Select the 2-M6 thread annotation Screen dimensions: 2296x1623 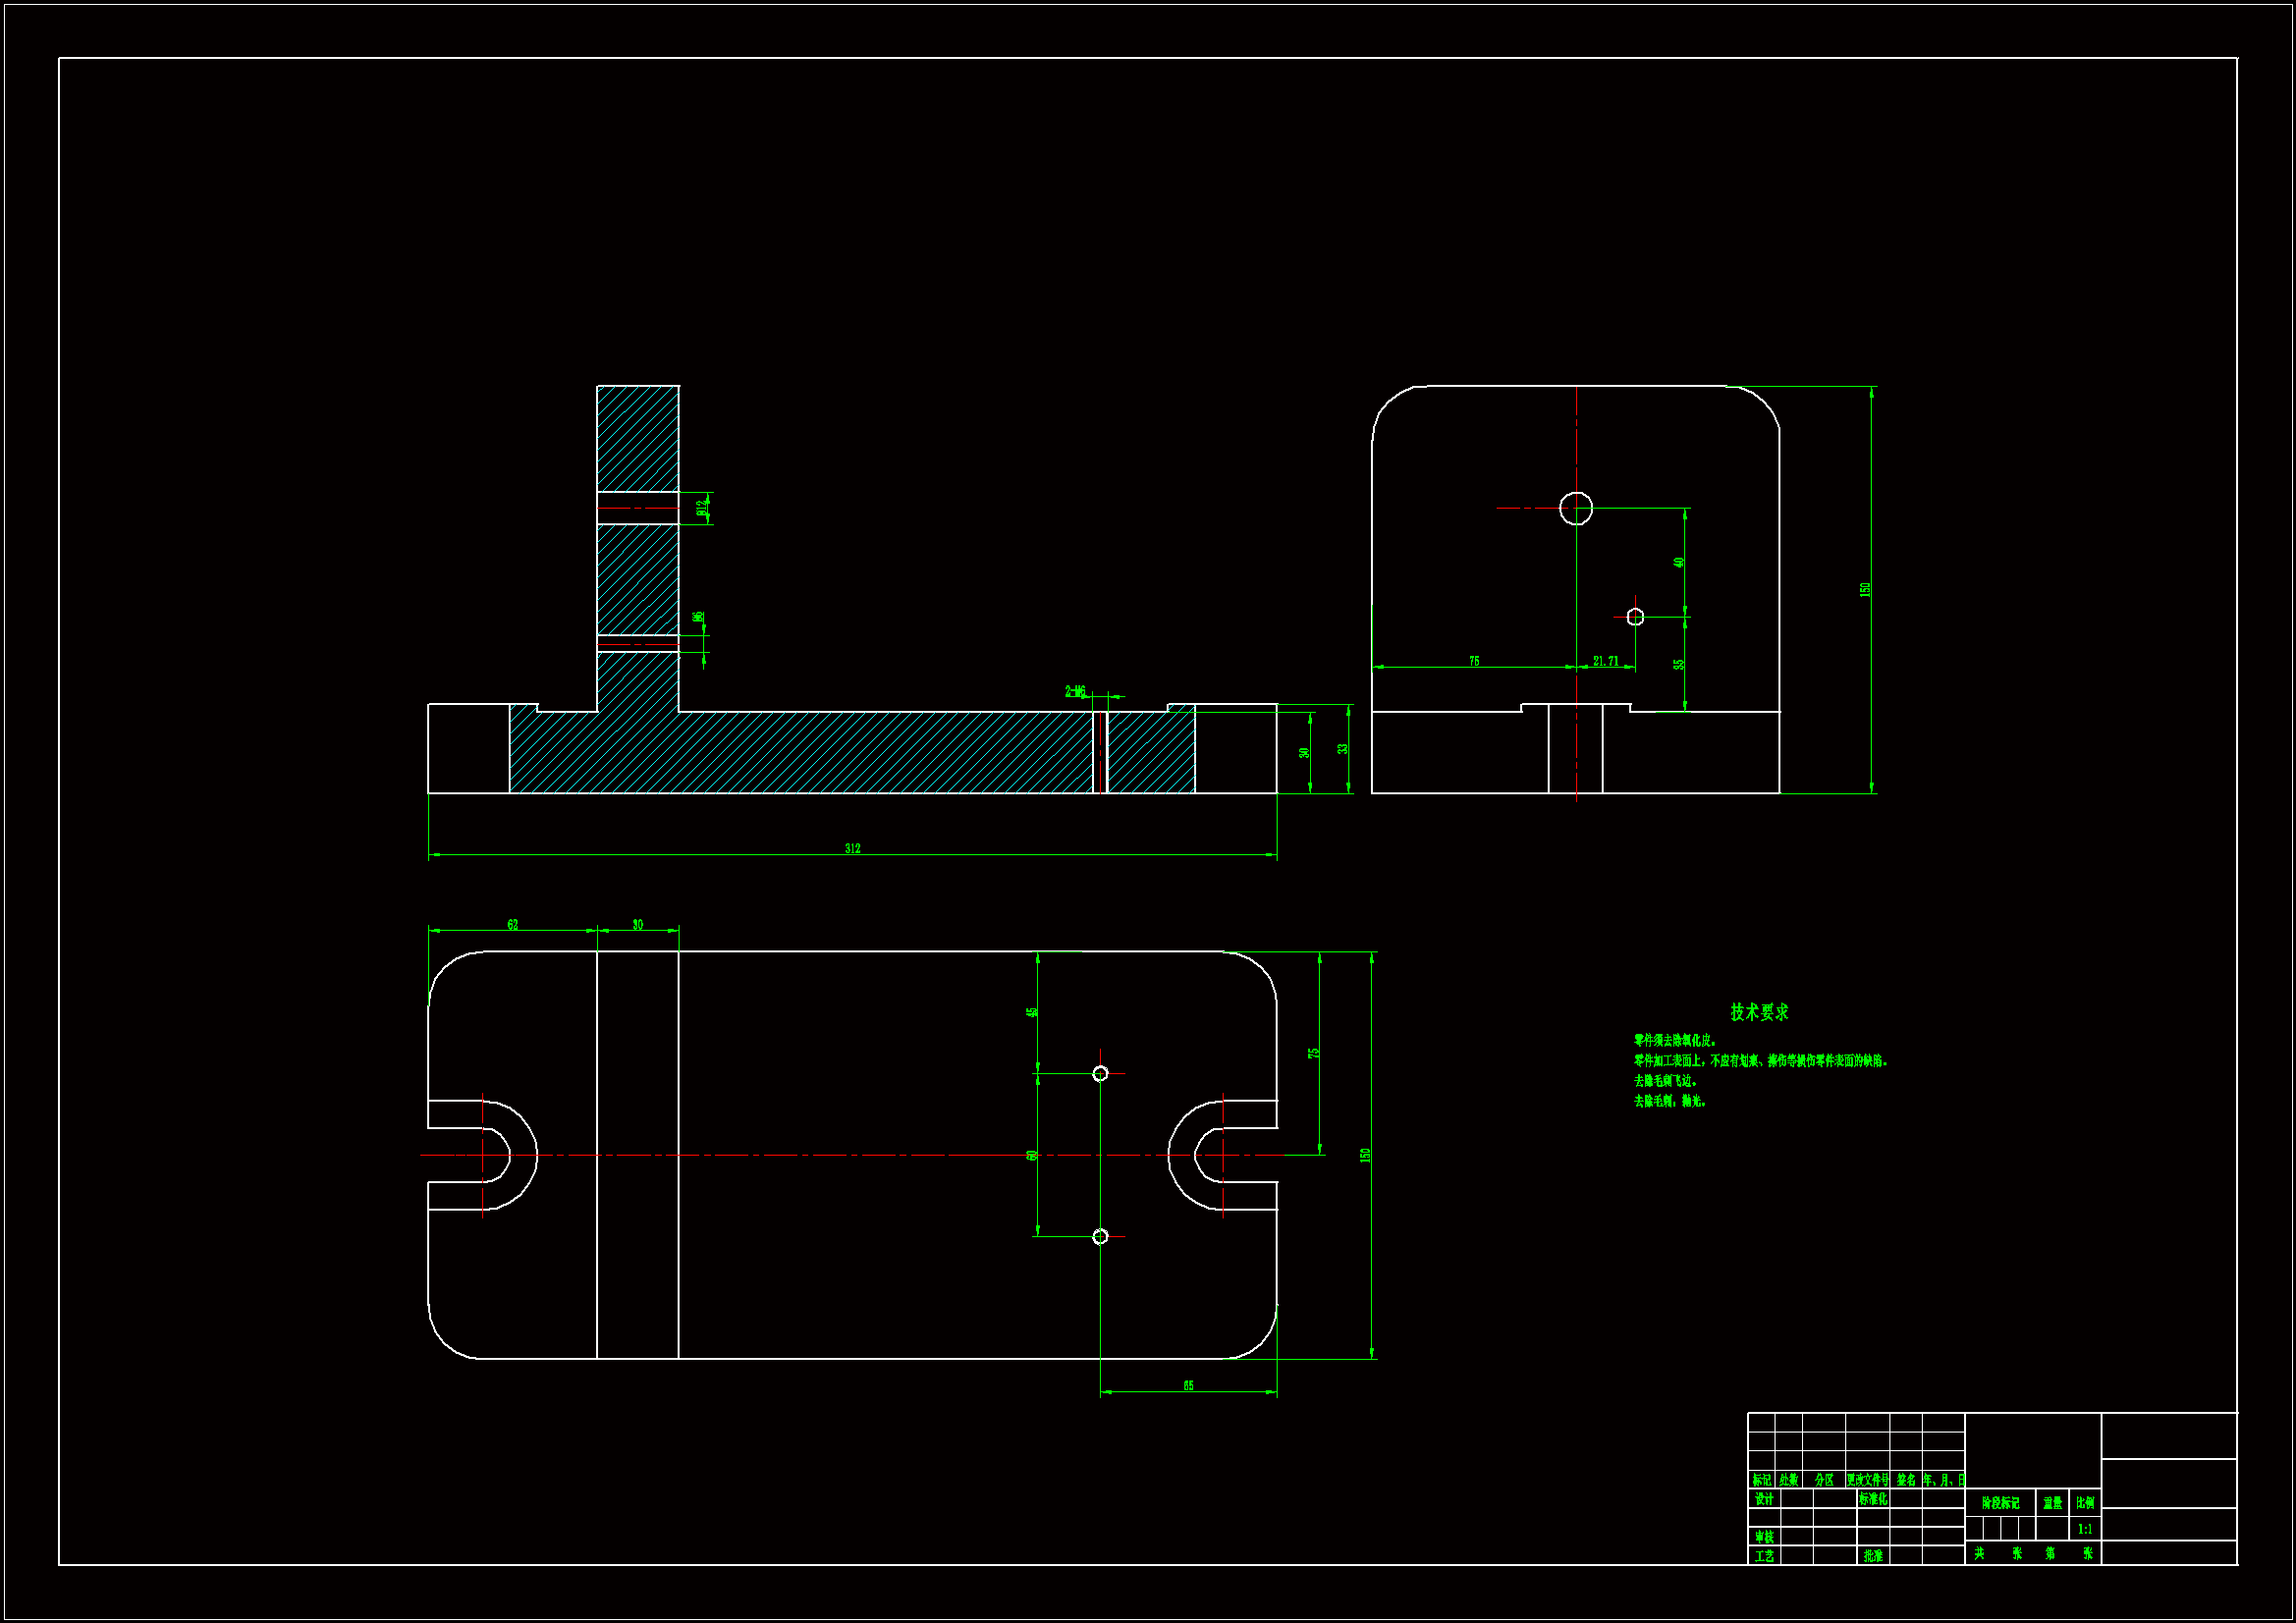point(1075,691)
